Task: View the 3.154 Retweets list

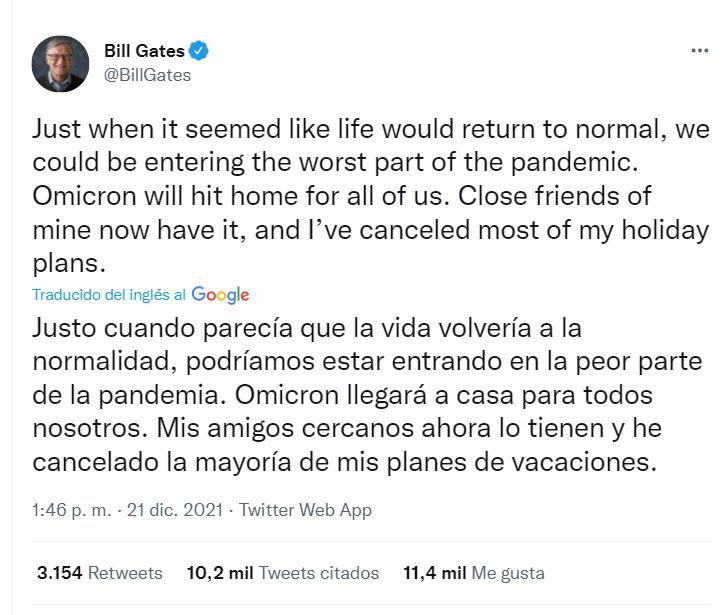Action: tap(100, 573)
